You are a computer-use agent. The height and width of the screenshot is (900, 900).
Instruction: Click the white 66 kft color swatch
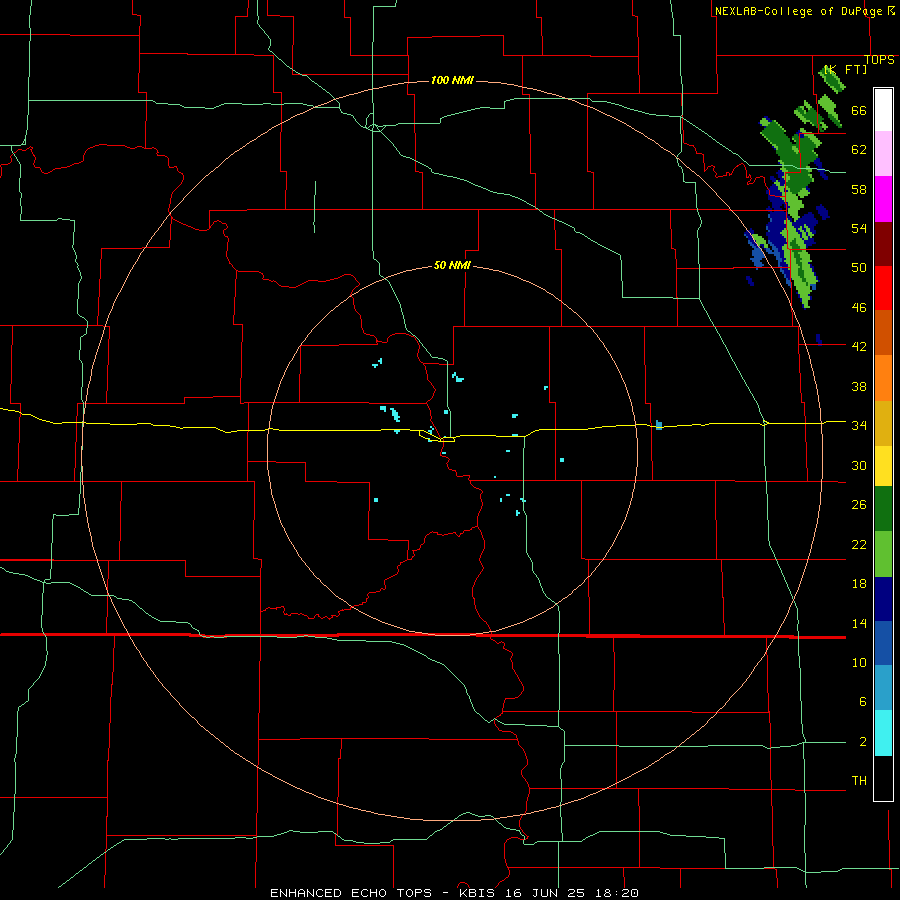tap(883, 110)
